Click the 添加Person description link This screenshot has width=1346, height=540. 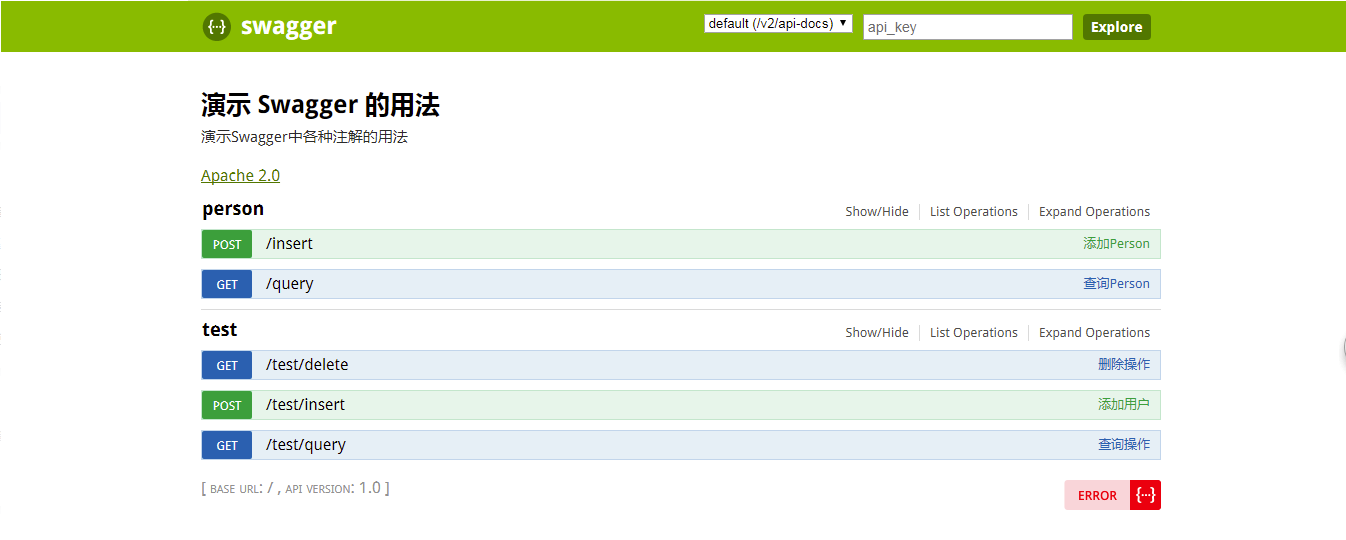click(1116, 244)
